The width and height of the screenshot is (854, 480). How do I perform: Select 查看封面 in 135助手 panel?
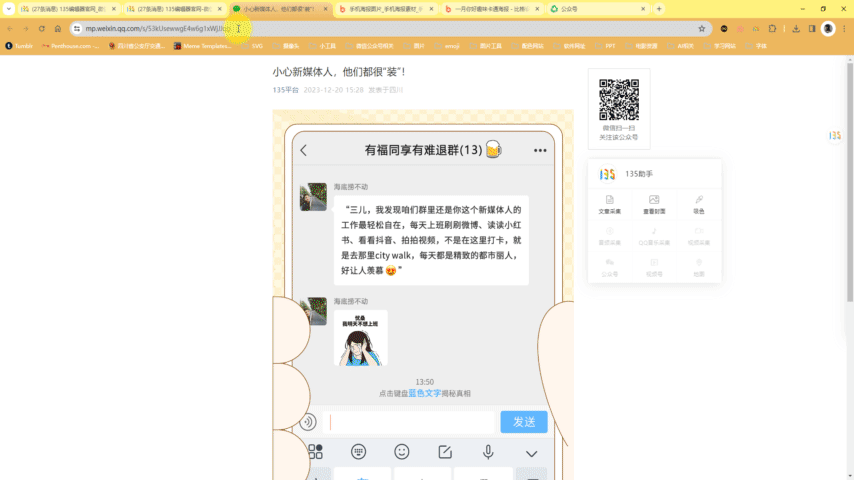coord(654,204)
